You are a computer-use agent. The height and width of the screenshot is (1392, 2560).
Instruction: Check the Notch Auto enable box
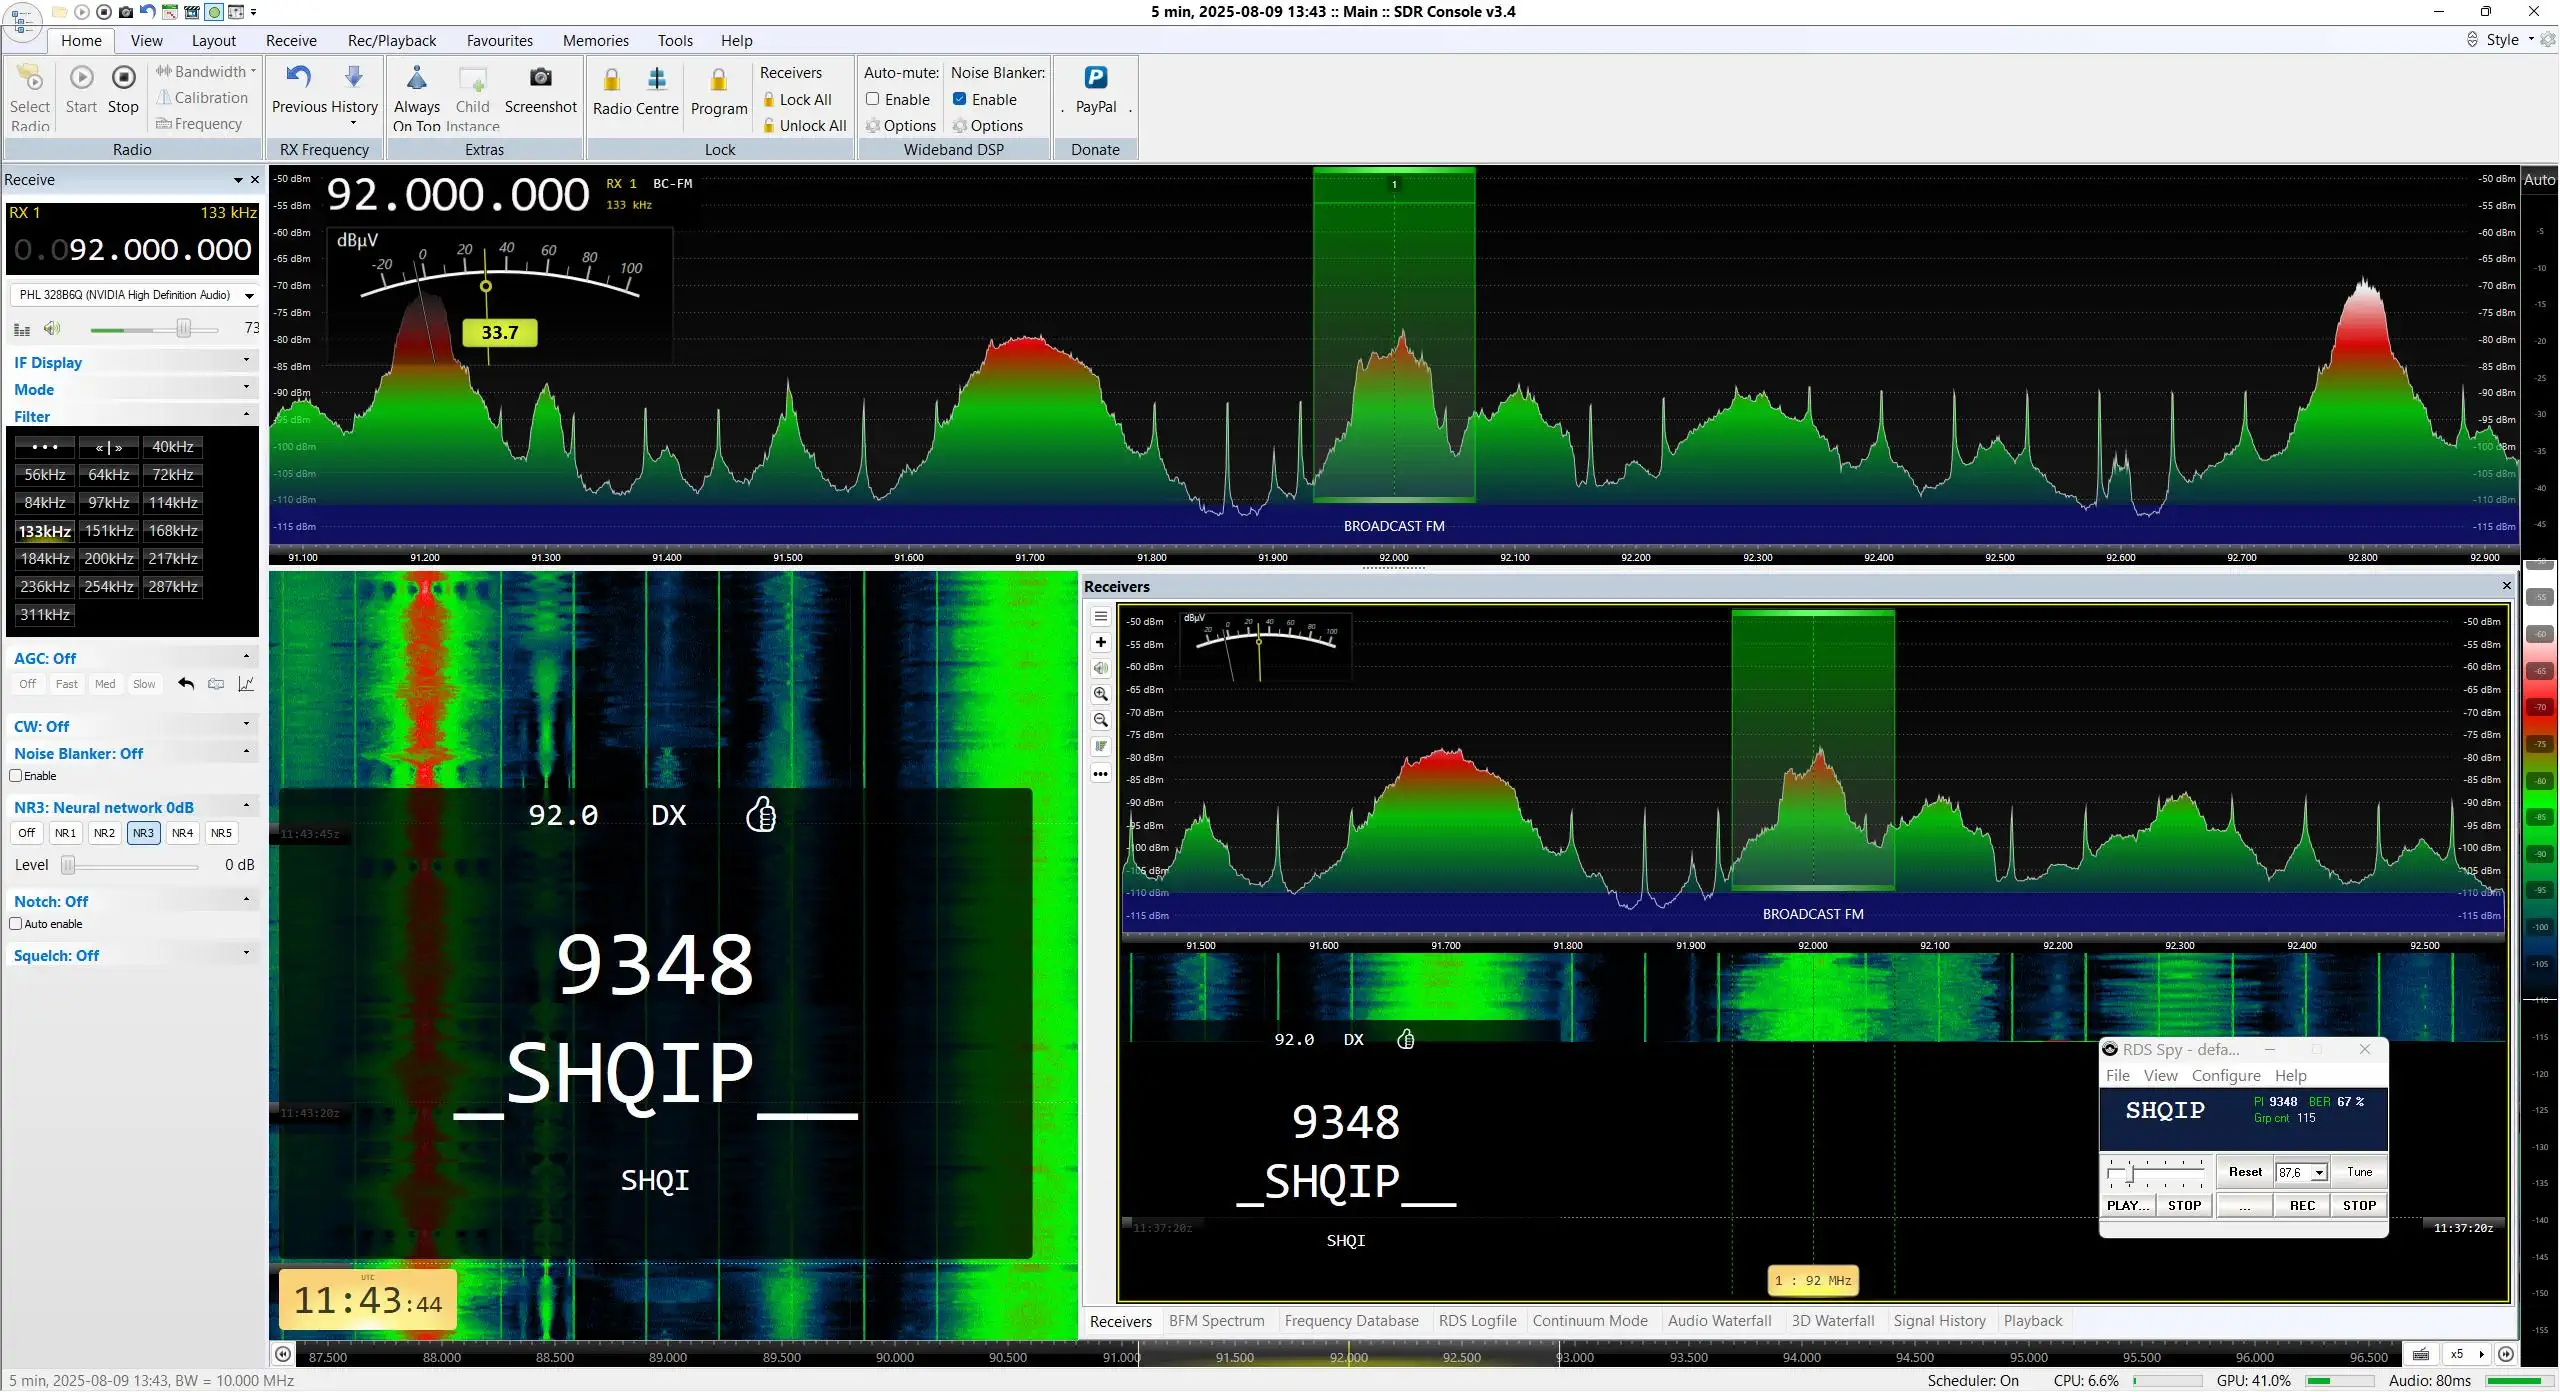16,924
